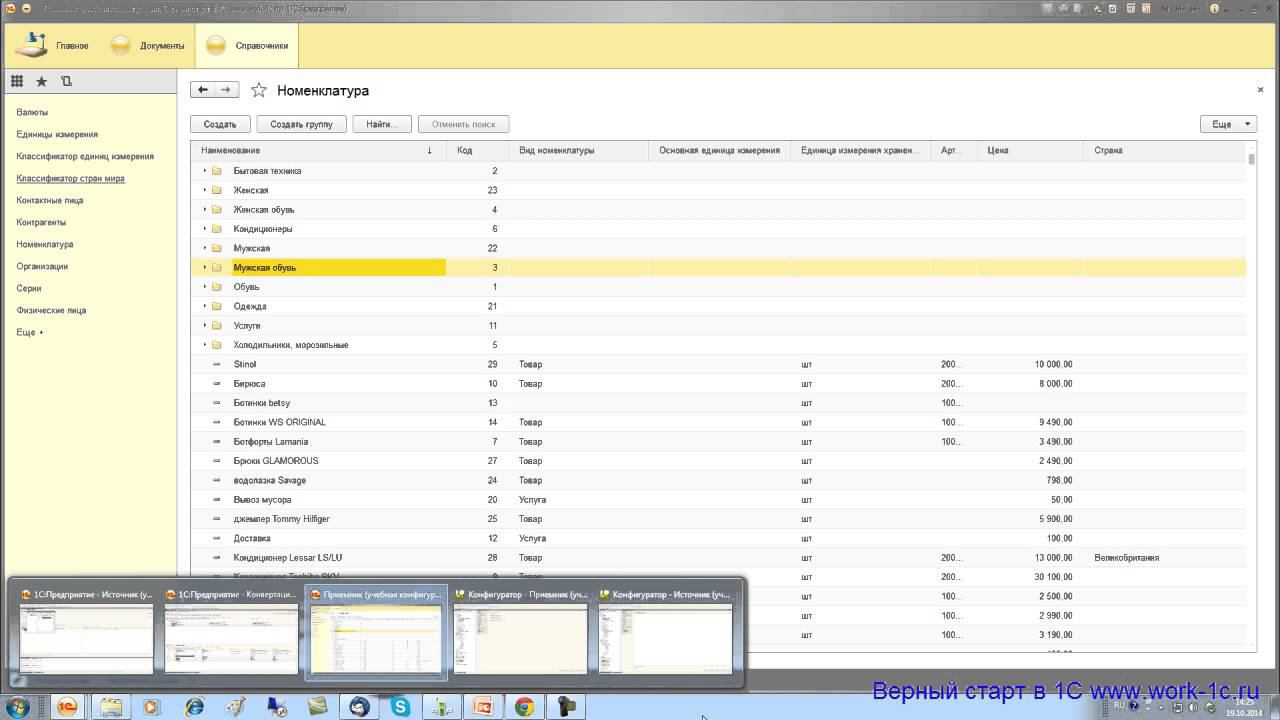
Task: Expand the Одежда group
Action: (x=205, y=306)
